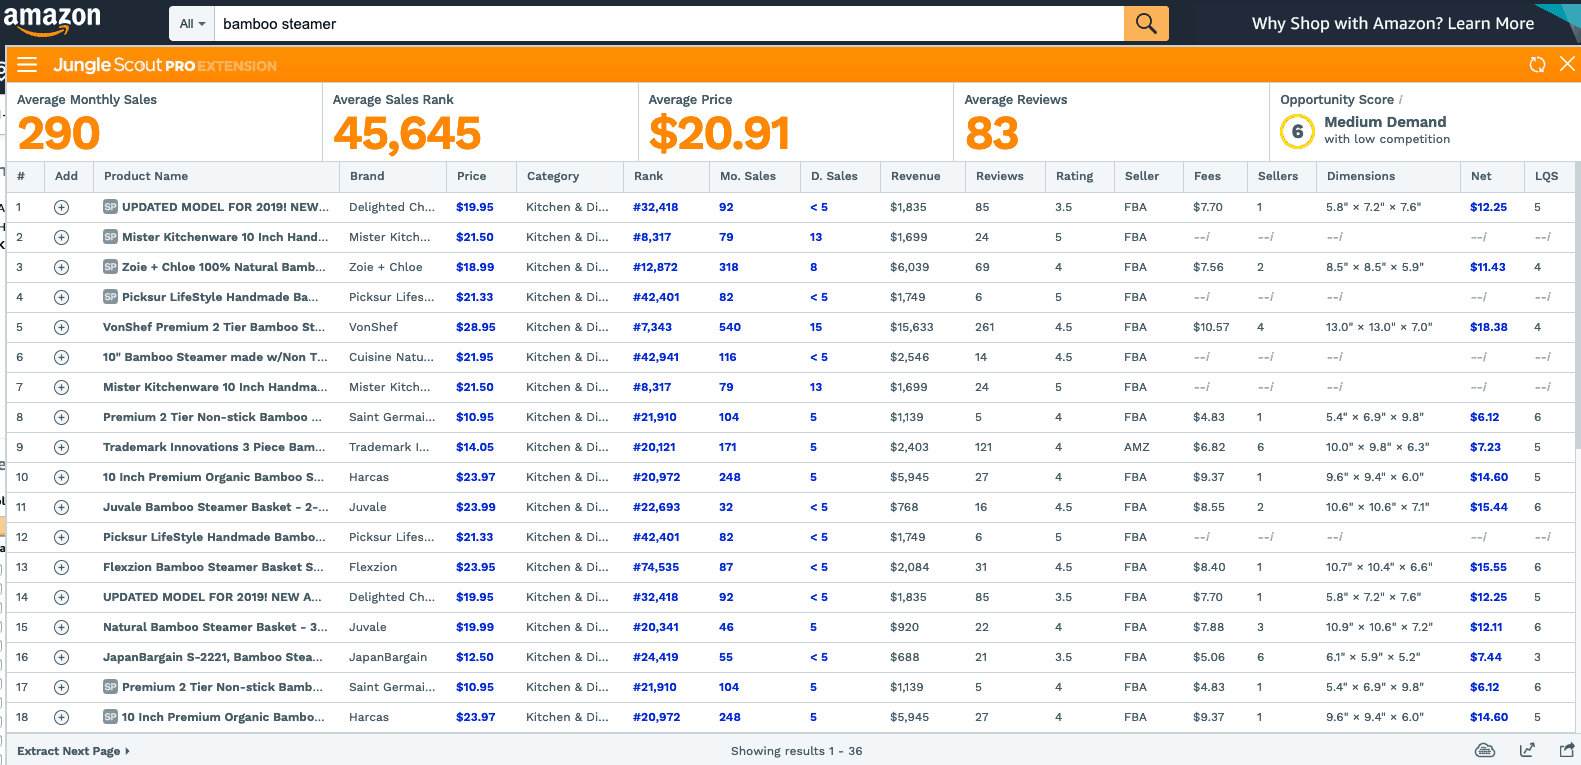Open the All departments search dropdown
Image resolution: width=1581 pixels, height=765 pixels.
[x=192, y=24]
